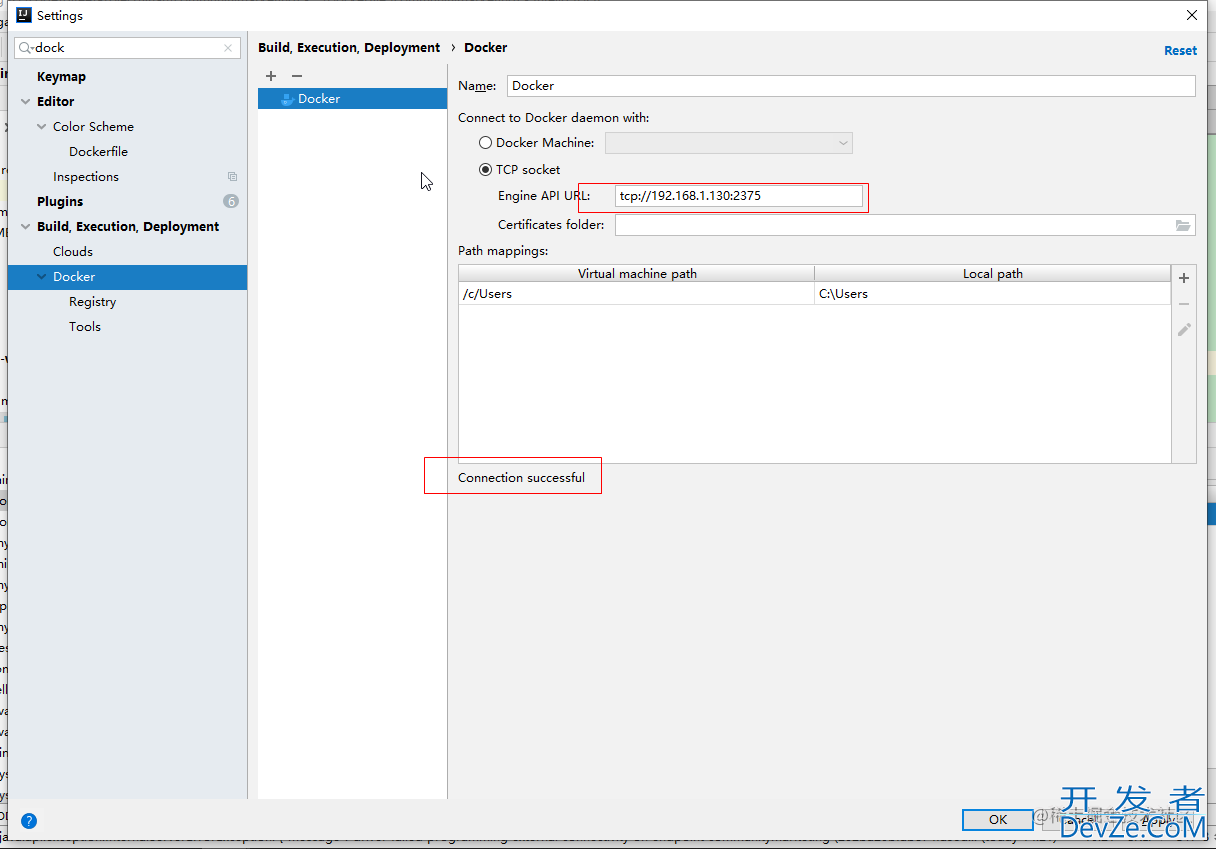Select the TCP socket radio button
This screenshot has width=1216, height=849.
[x=486, y=170]
